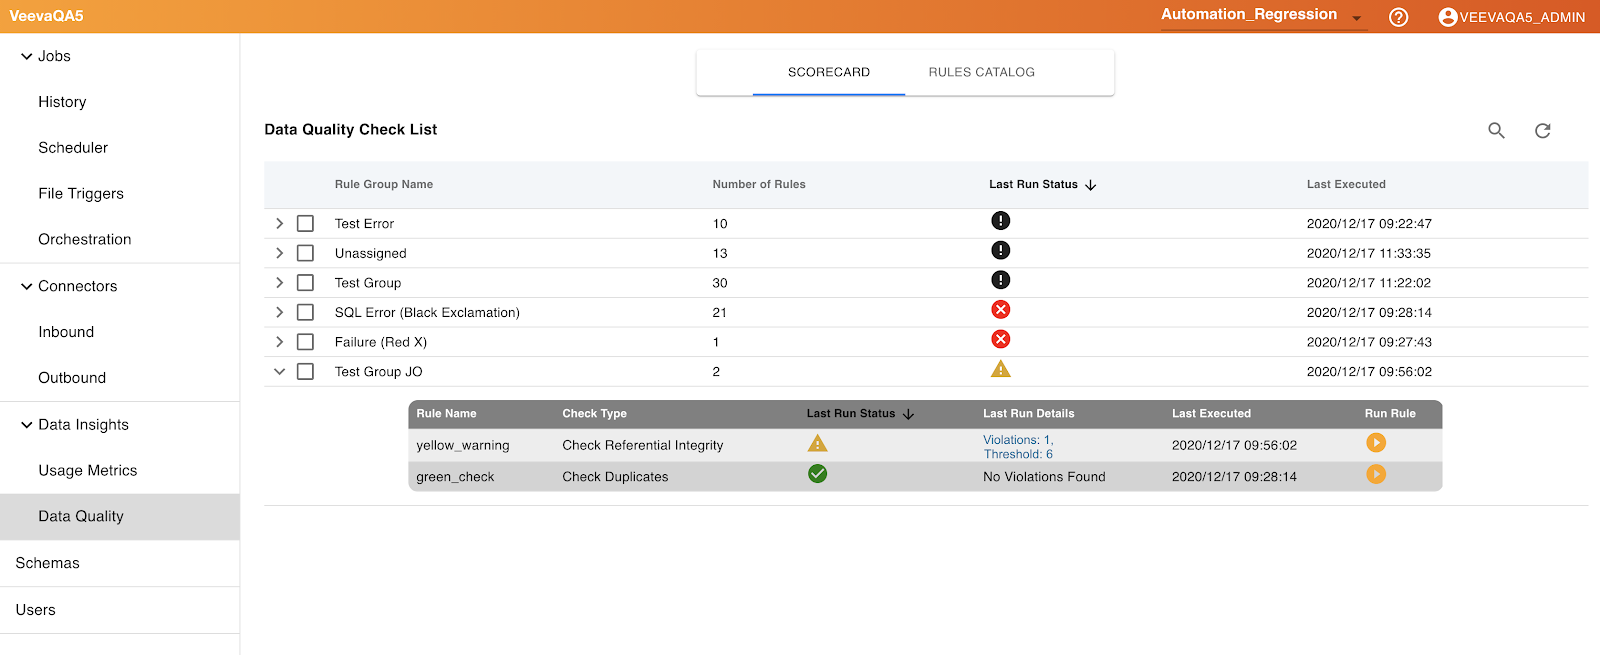Expand the SQL Error rule group row
The height and width of the screenshot is (655, 1600).
280,313
